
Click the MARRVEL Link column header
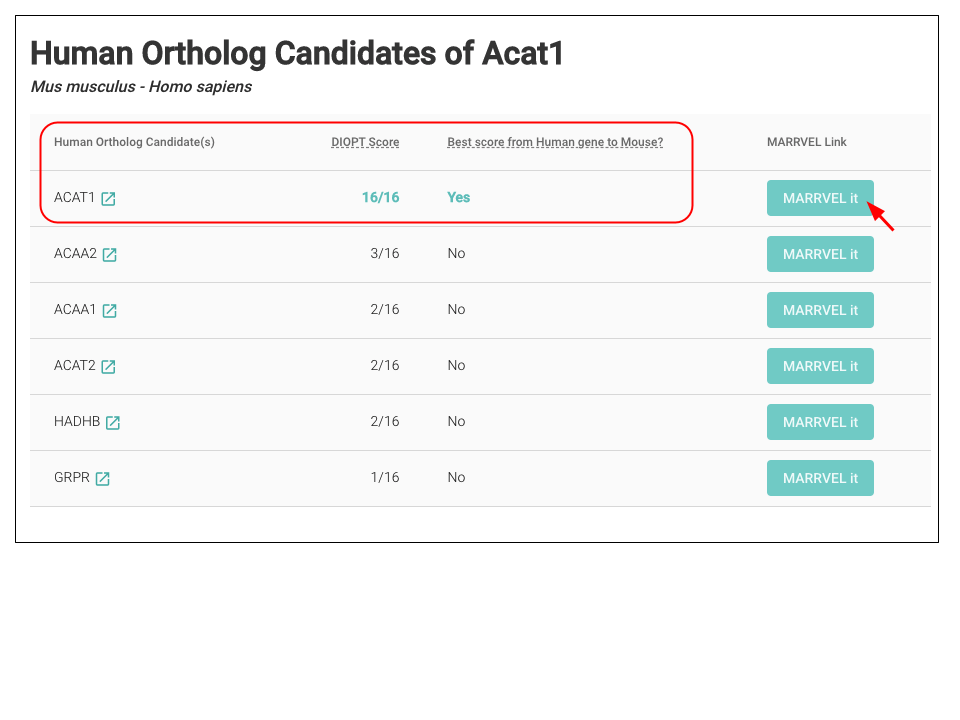(806, 142)
